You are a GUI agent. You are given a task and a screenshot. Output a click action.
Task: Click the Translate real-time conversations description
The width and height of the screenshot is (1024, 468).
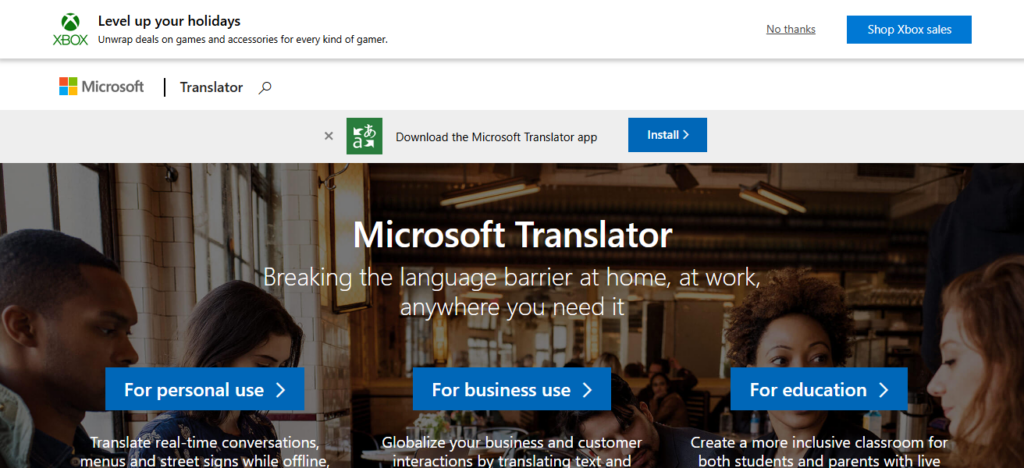click(204, 452)
